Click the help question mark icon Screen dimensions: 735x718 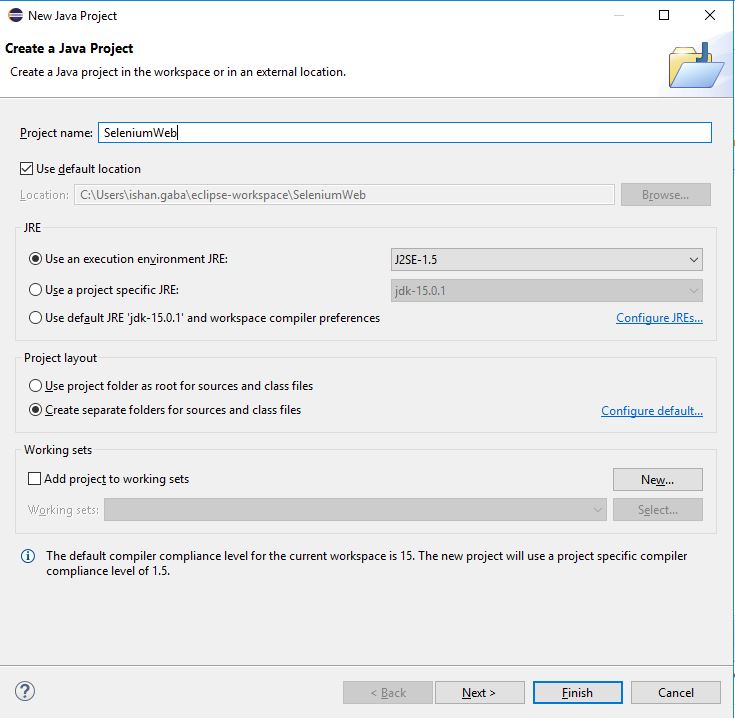25,691
